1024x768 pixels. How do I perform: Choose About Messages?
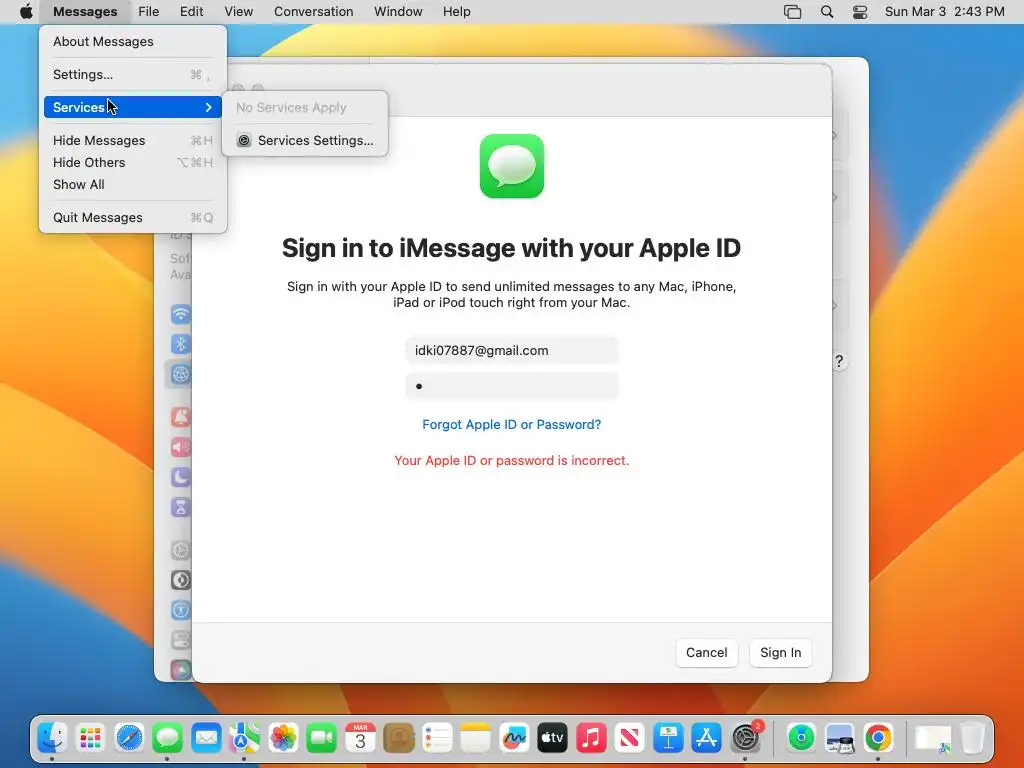click(x=133, y=41)
